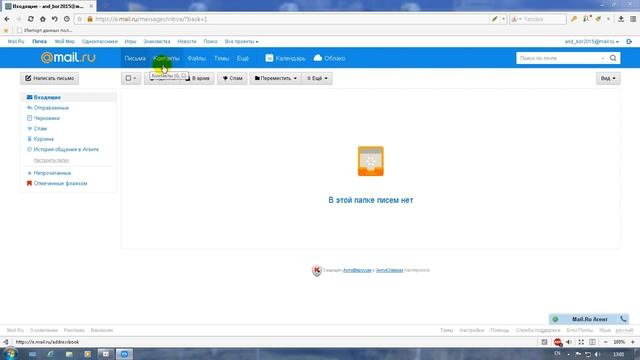Select the Входящие browser tab

tap(48, 6)
